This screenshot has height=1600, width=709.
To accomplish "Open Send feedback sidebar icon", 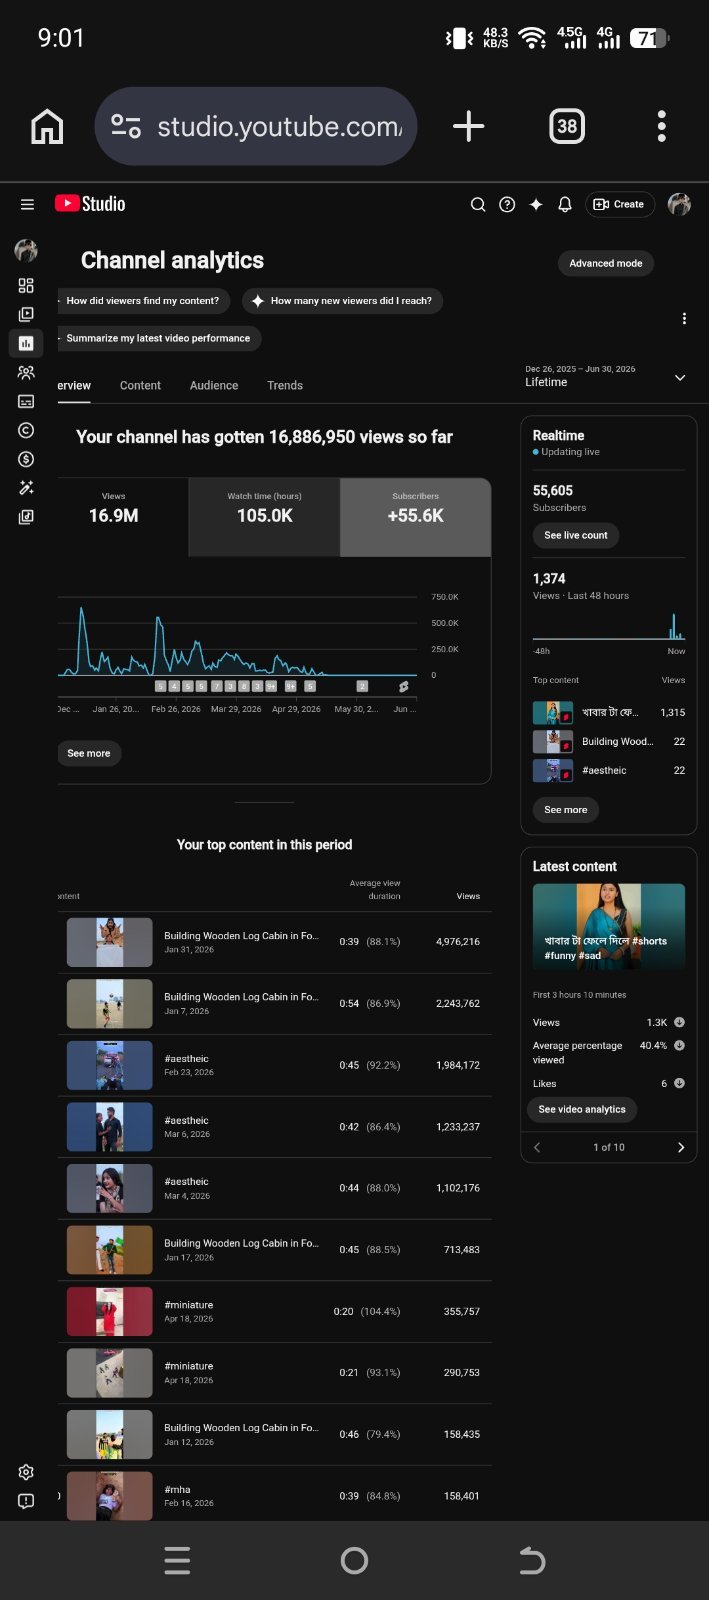I will tap(26, 1501).
